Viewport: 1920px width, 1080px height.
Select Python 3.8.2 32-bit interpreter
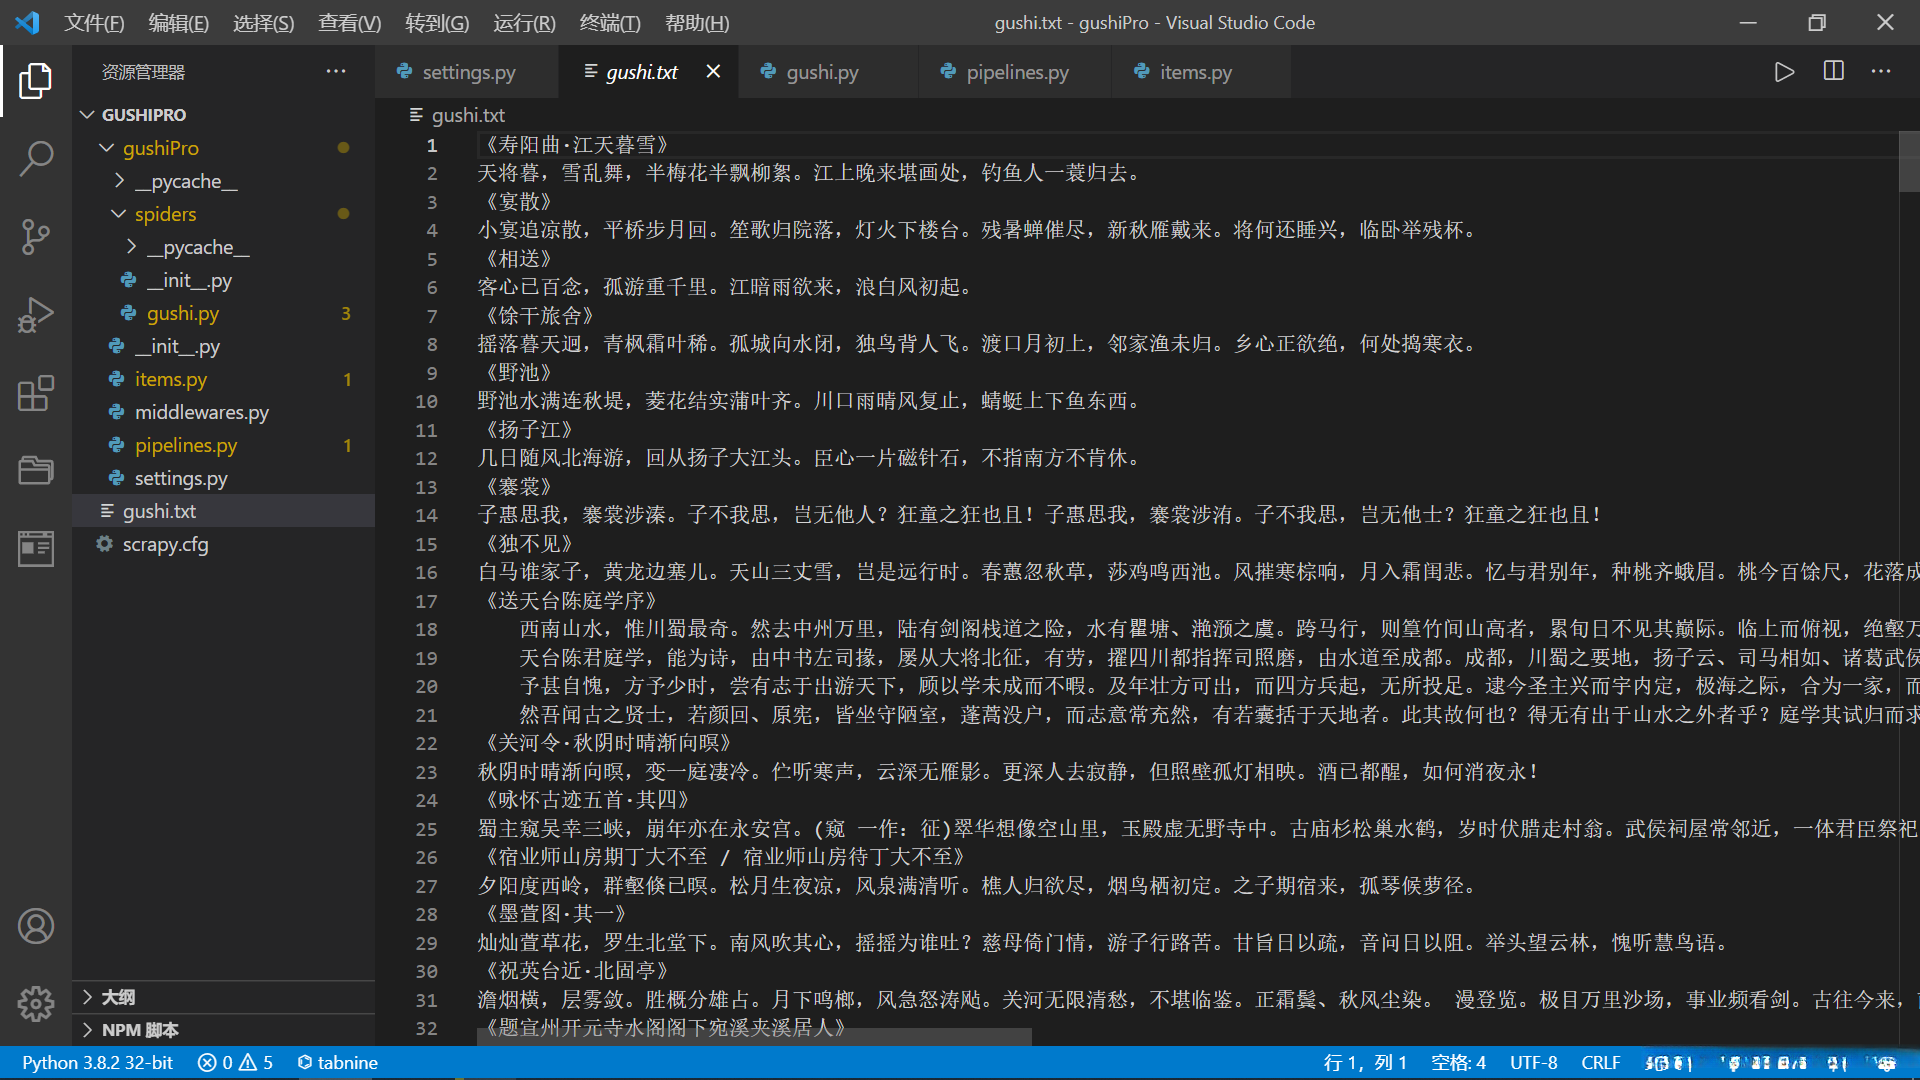(96, 1062)
